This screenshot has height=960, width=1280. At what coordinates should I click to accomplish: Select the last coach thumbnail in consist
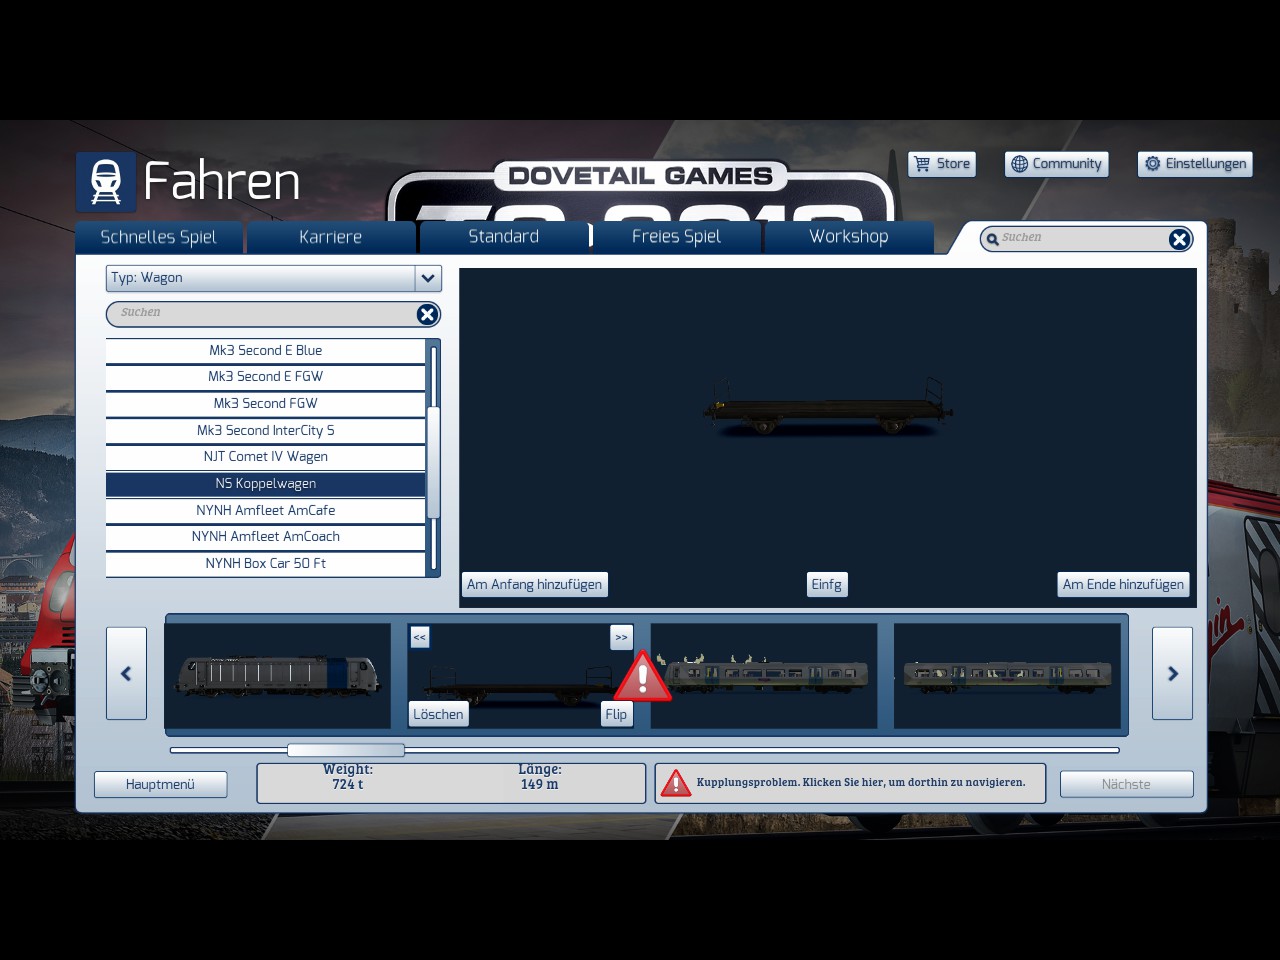pos(1007,676)
